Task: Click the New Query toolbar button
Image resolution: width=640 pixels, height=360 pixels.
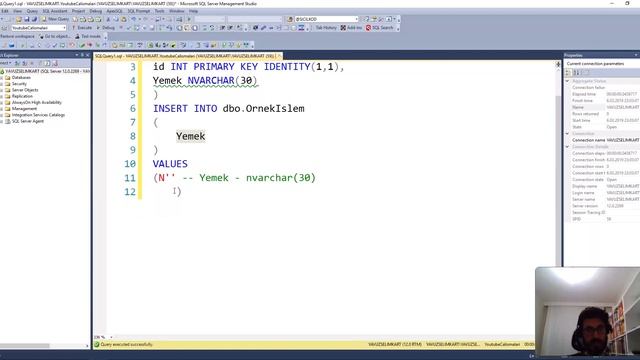Action: click(x=55, y=19)
